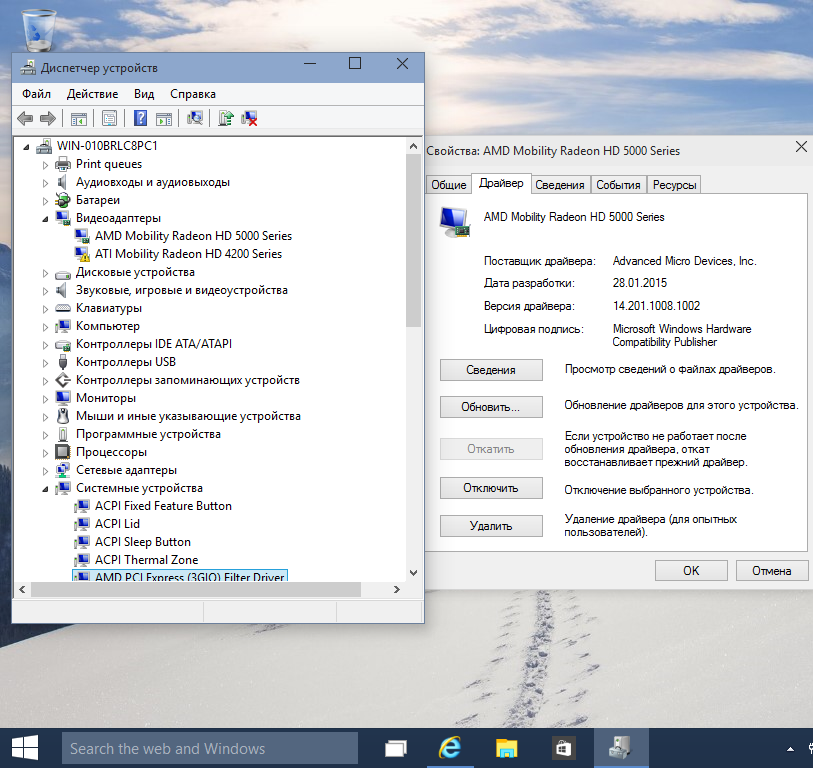Open File Explorer from the taskbar
Screen dimensions: 813x768
tap(506, 748)
